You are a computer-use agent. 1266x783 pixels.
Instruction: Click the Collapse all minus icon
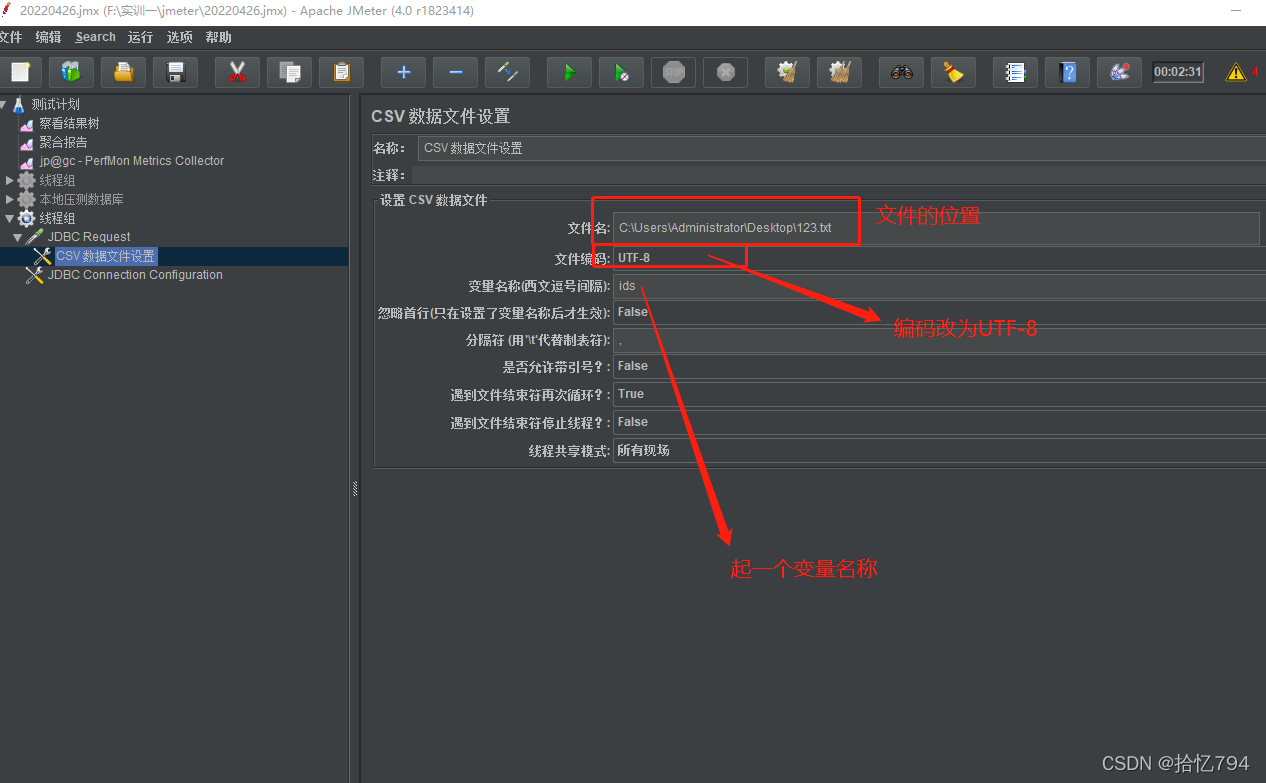click(x=455, y=72)
